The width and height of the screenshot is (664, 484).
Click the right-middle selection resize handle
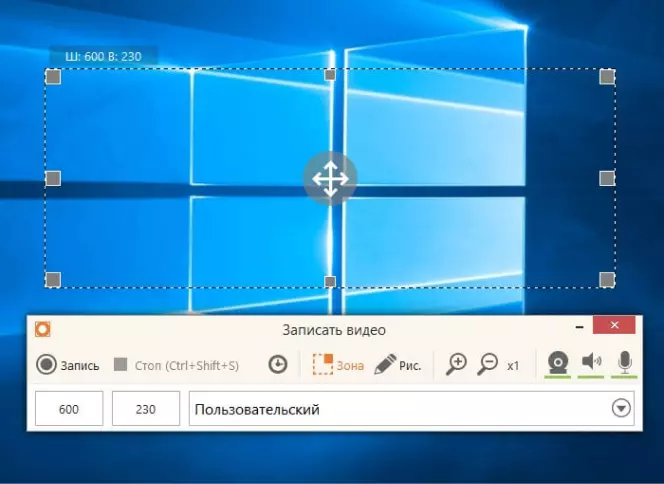point(607,178)
